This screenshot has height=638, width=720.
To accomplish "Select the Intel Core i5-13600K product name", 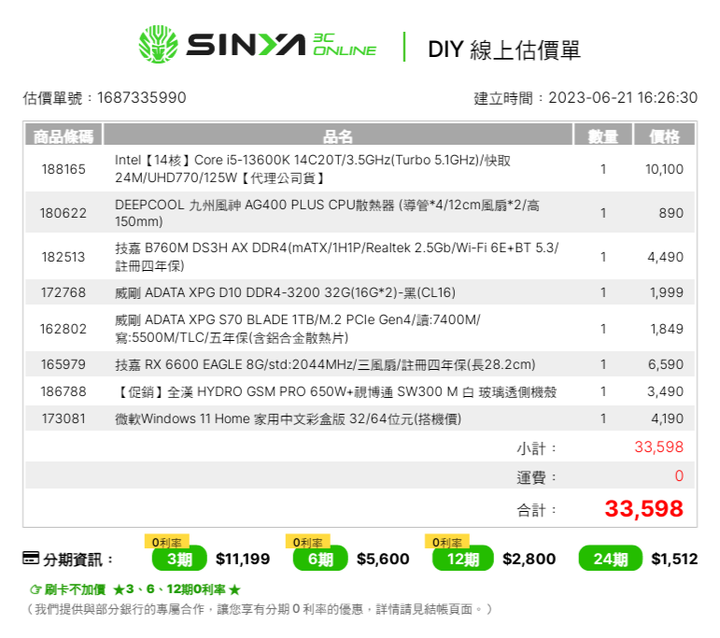I will (x=312, y=169).
